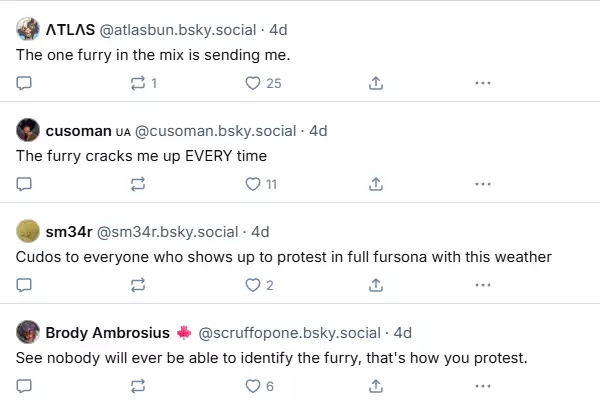
Task: View sm34r's yellow profile avatar
Action: coord(28,231)
